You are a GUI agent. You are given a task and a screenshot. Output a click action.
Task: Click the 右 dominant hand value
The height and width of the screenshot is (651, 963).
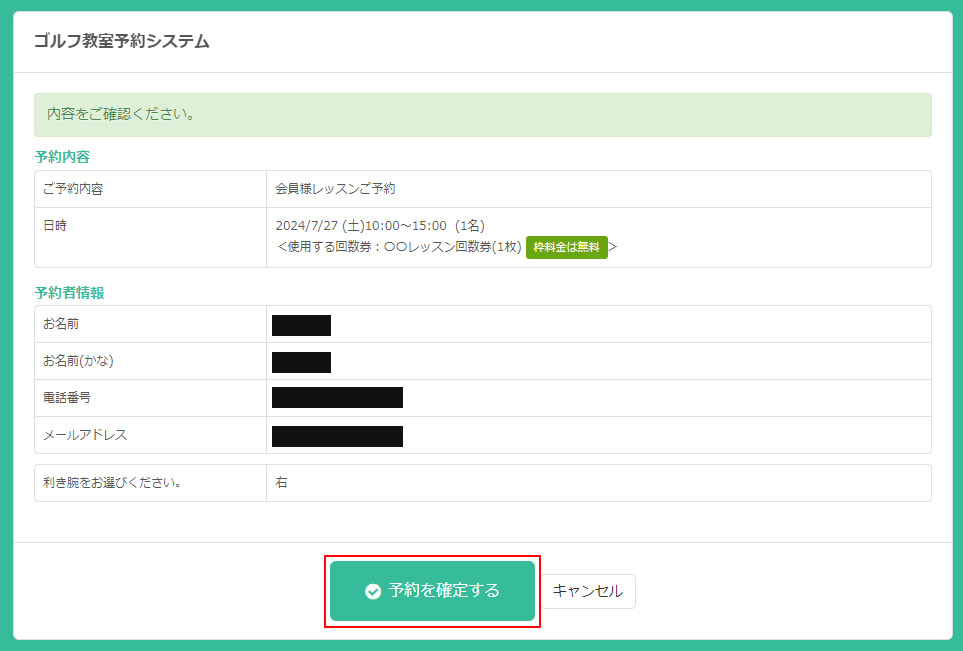click(x=282, y=482)
